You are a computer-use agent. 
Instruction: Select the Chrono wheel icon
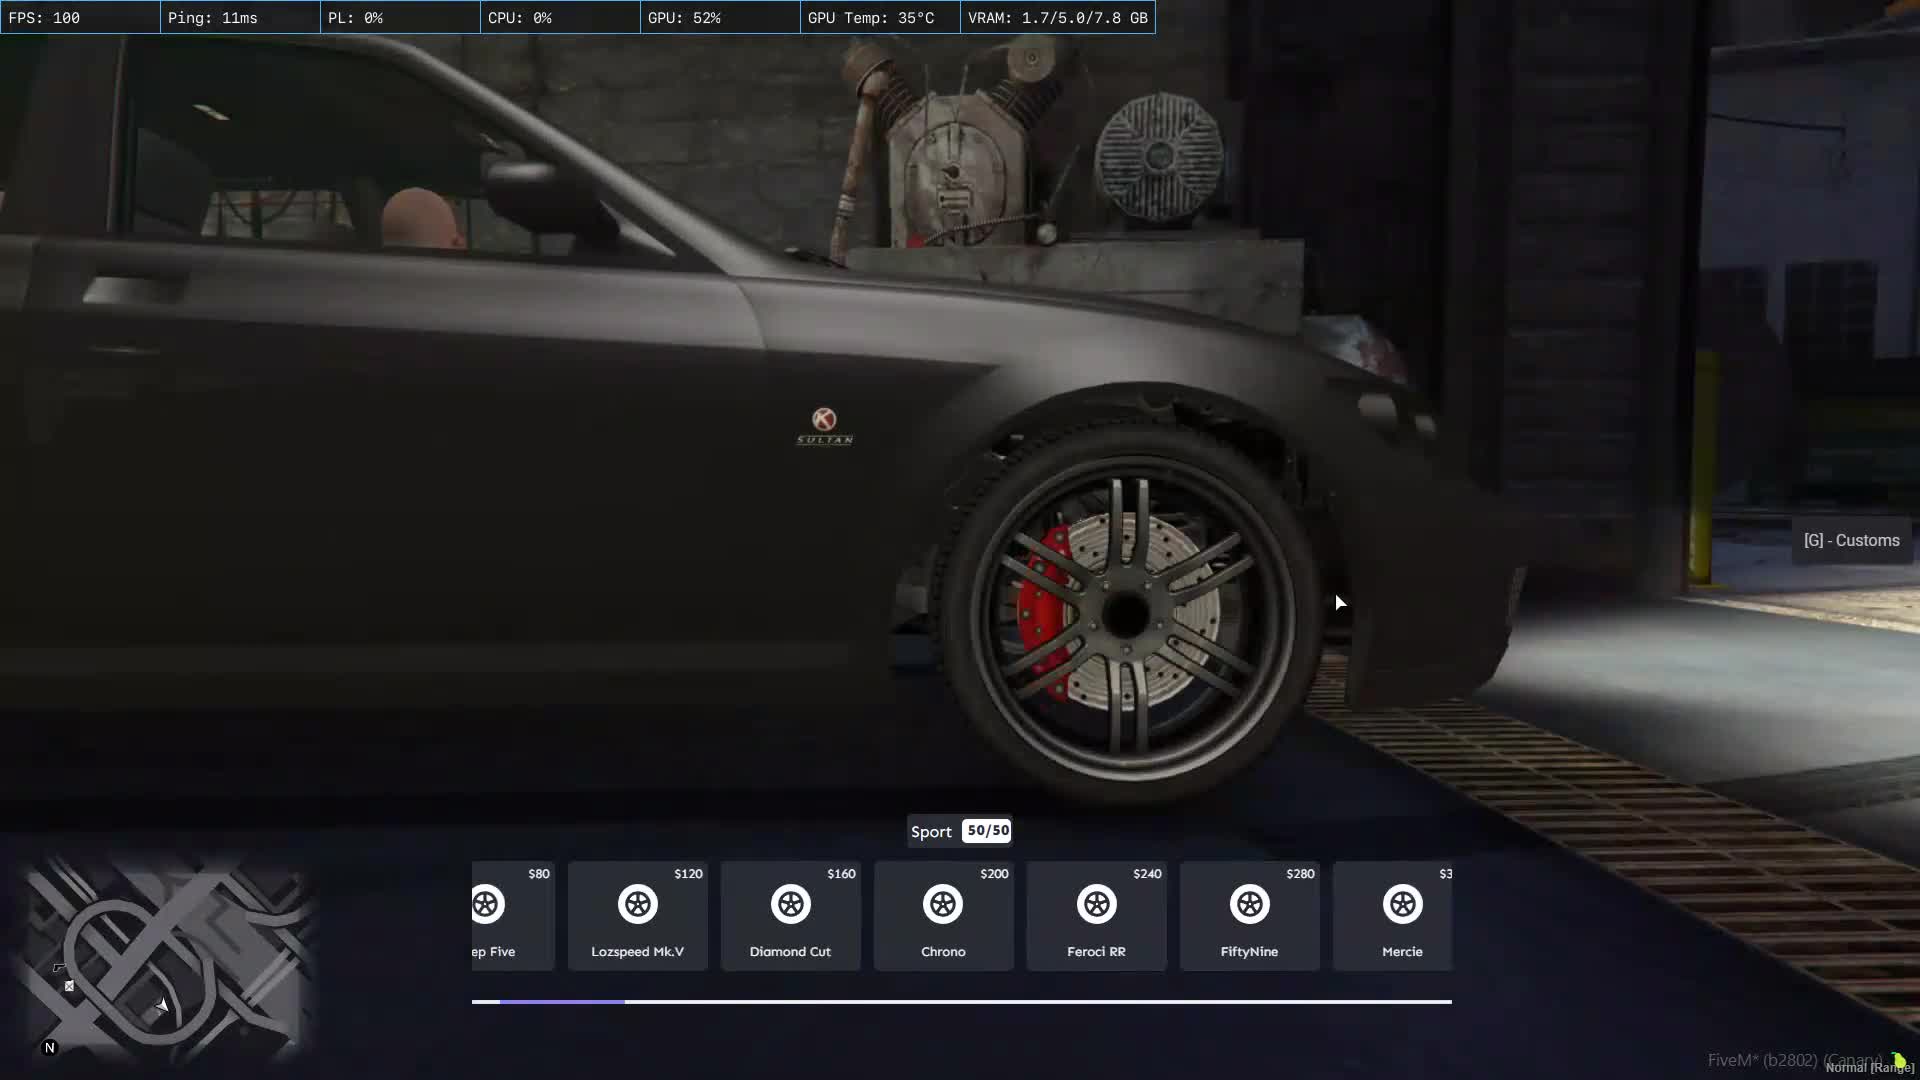click(x=943, y=905)
